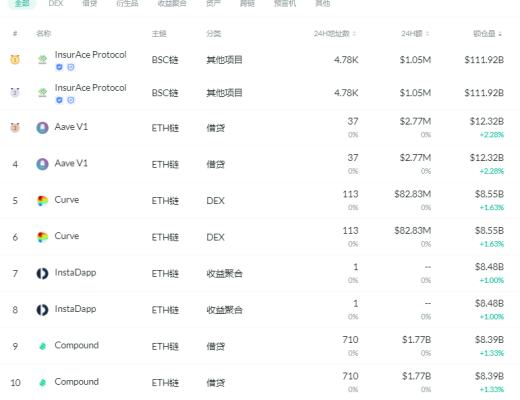Click Curve rainbow logo in row 6
The width and height of the screenshot is (520, 400).
tap(42, 237)
